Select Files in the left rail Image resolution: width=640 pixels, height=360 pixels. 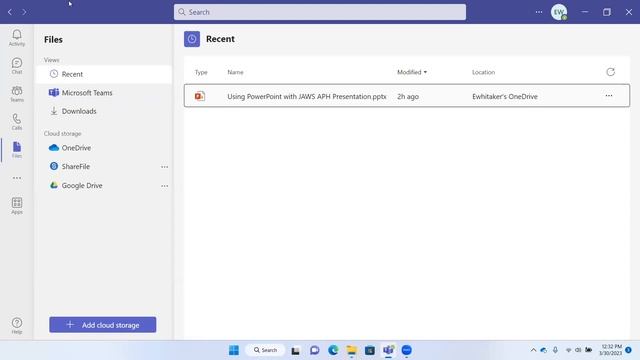click(x=17, y=150)
